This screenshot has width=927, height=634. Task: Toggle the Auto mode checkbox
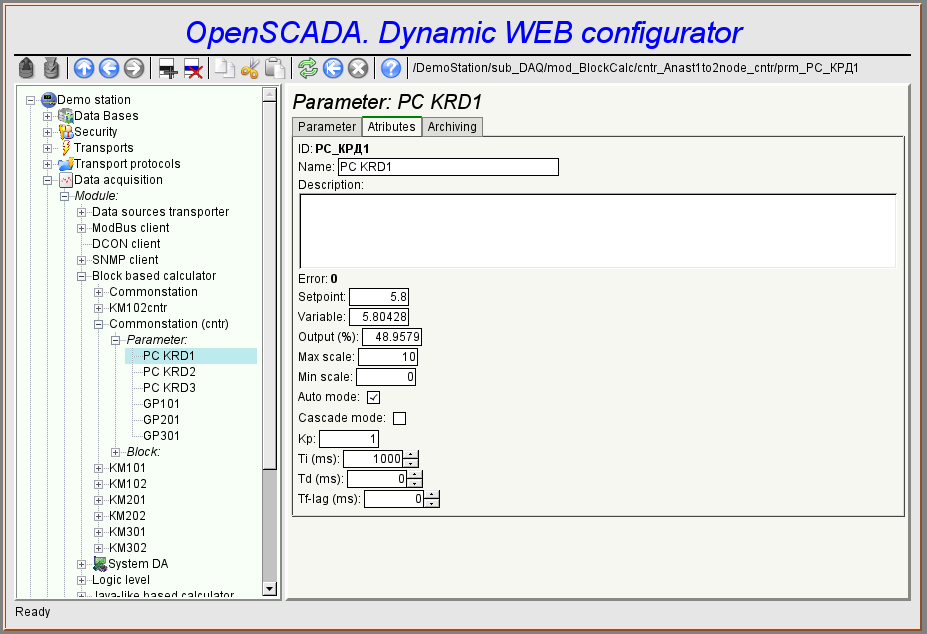click(x=374, y=397)
